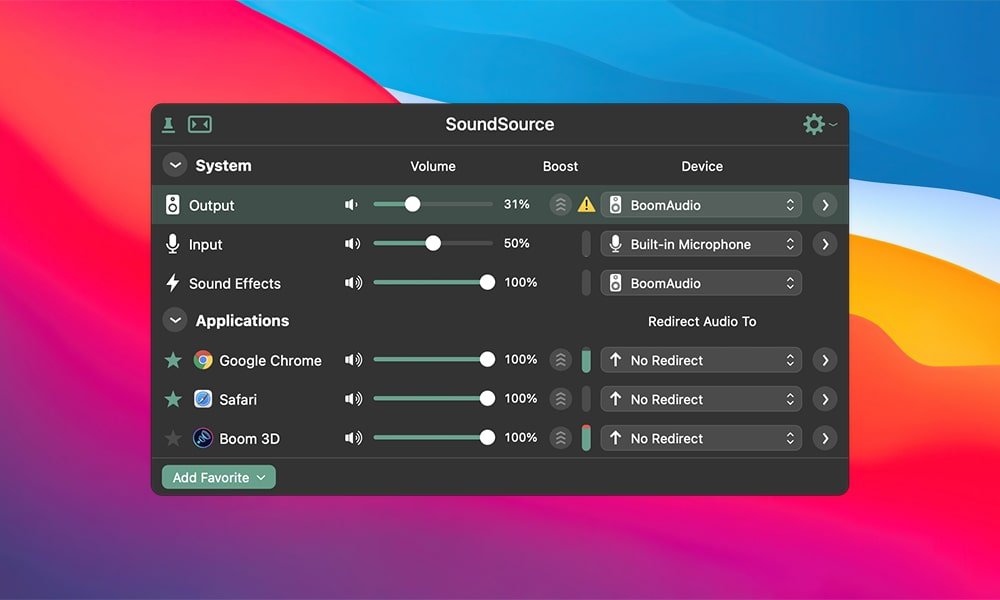Click the Safari application icon
This screenshot has height=600, width=1000.
click(x=201, y=399)
